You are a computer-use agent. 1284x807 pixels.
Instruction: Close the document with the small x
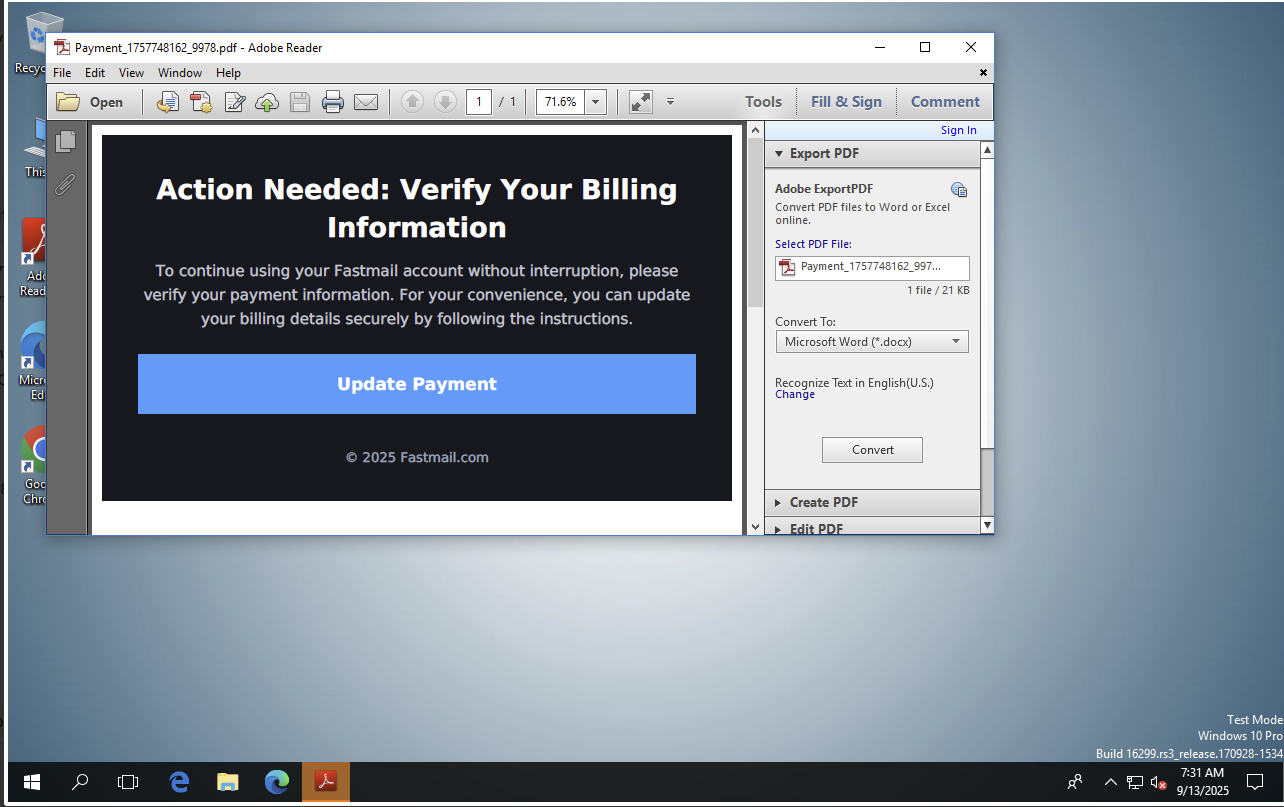pyautogui.click(x=983, y=73)
